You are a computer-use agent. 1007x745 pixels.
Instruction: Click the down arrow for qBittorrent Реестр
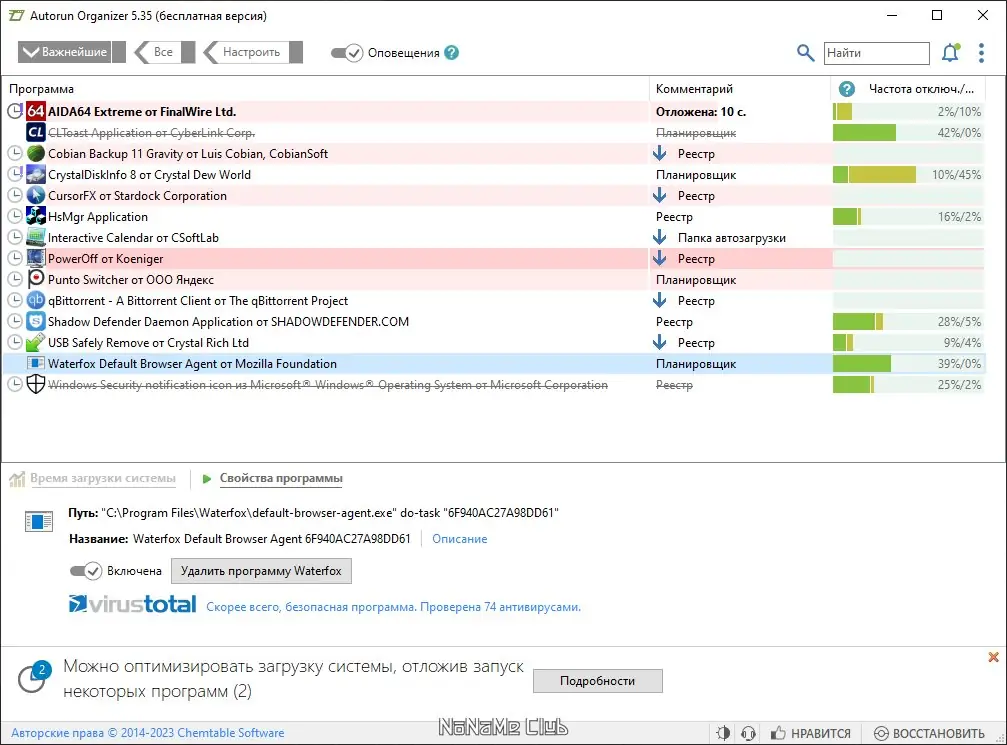[x=660, y=301]
